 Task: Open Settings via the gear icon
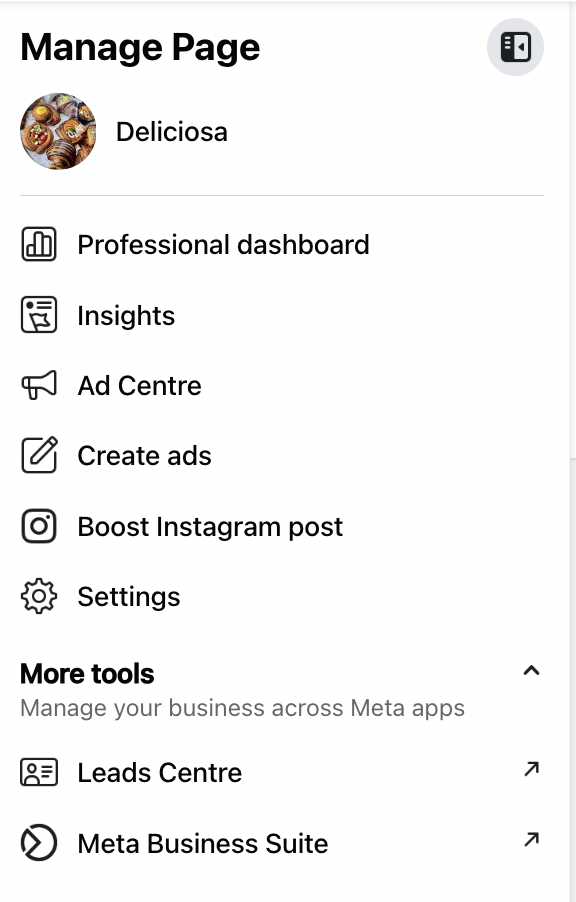pos(38,596)
